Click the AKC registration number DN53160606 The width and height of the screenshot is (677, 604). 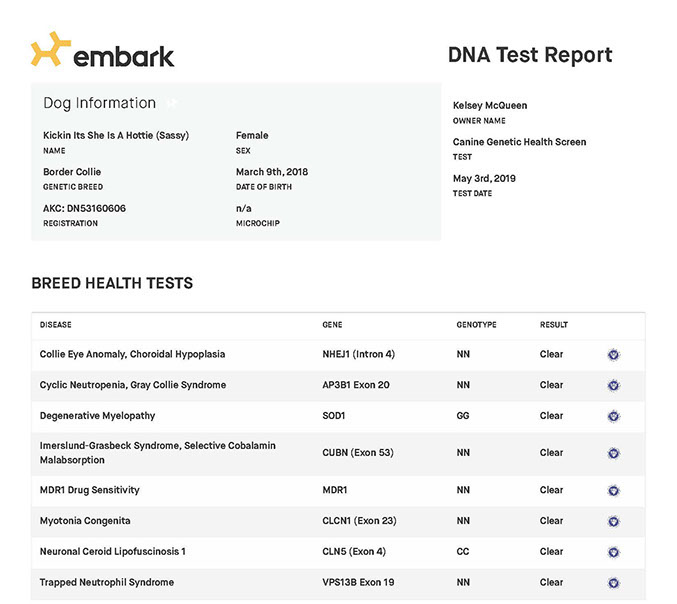coord(84,208)
